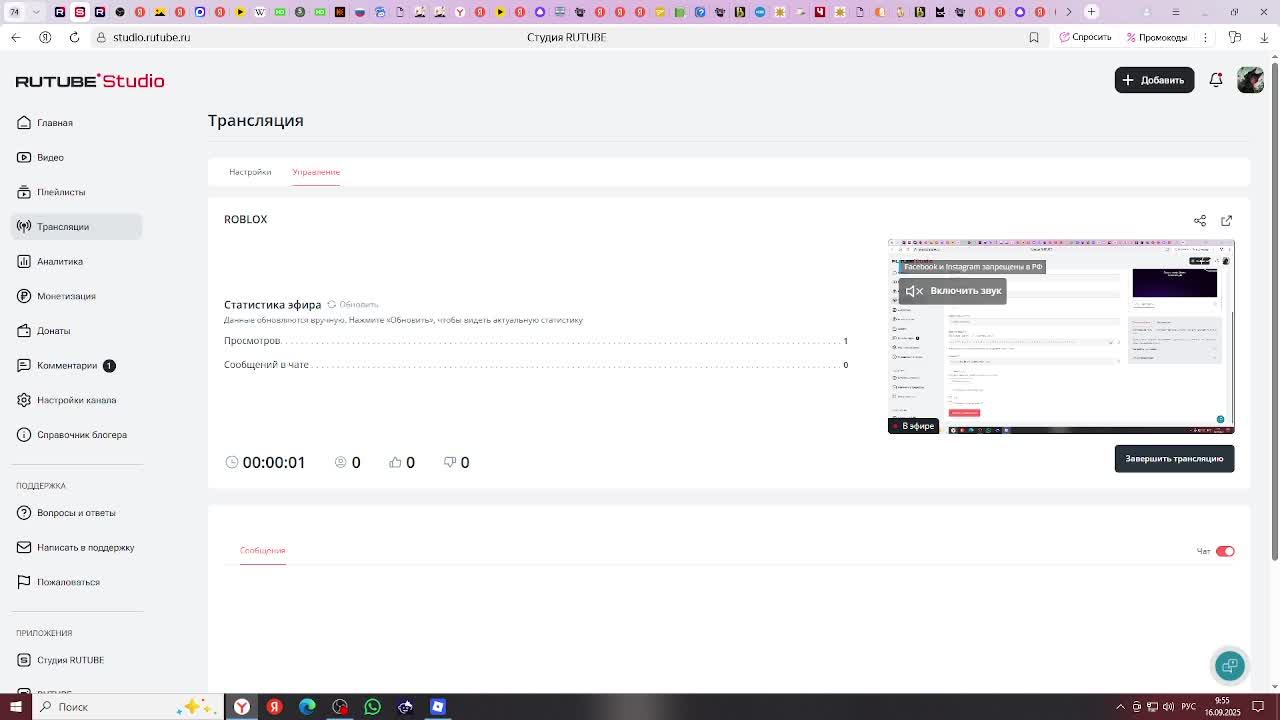Screen dimensions: 1280x720
Task: Open the notifications bell
Action: tap(1216, 80)
